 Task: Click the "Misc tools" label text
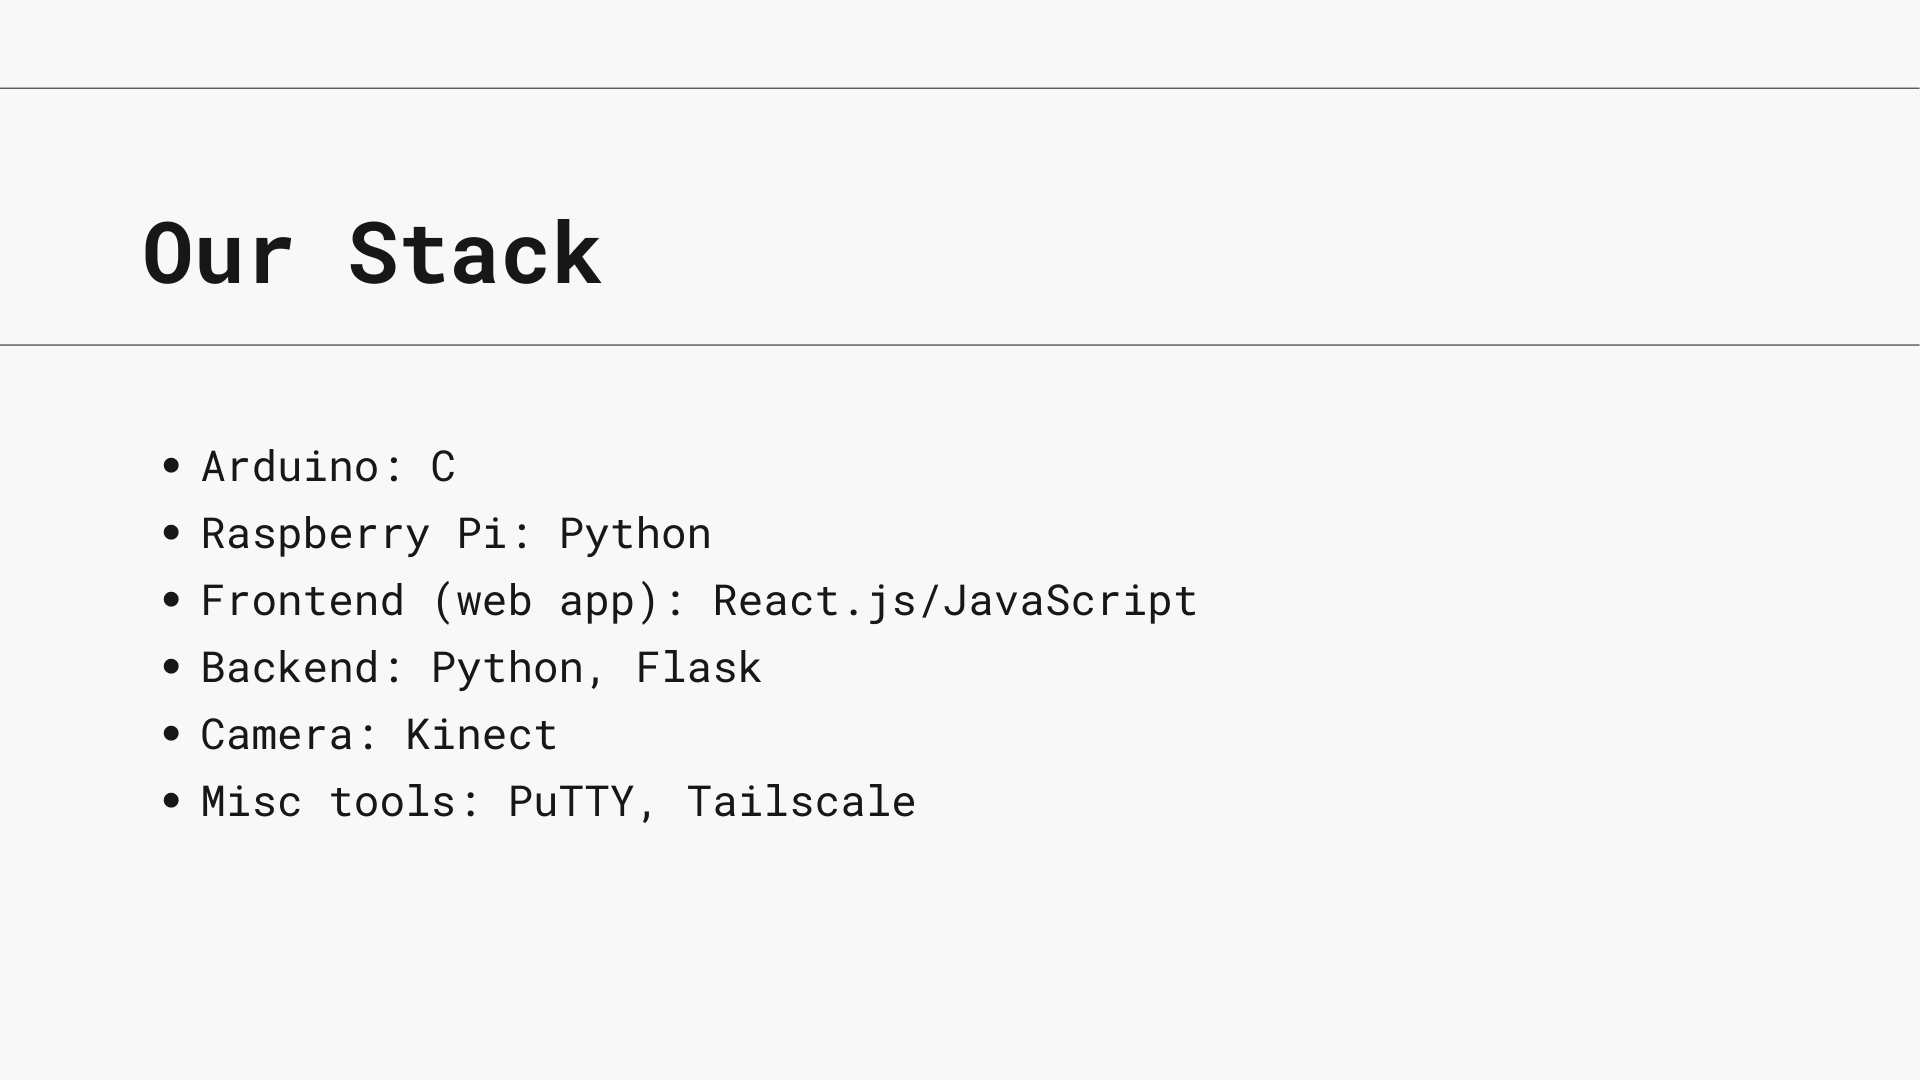pos(328,802)
